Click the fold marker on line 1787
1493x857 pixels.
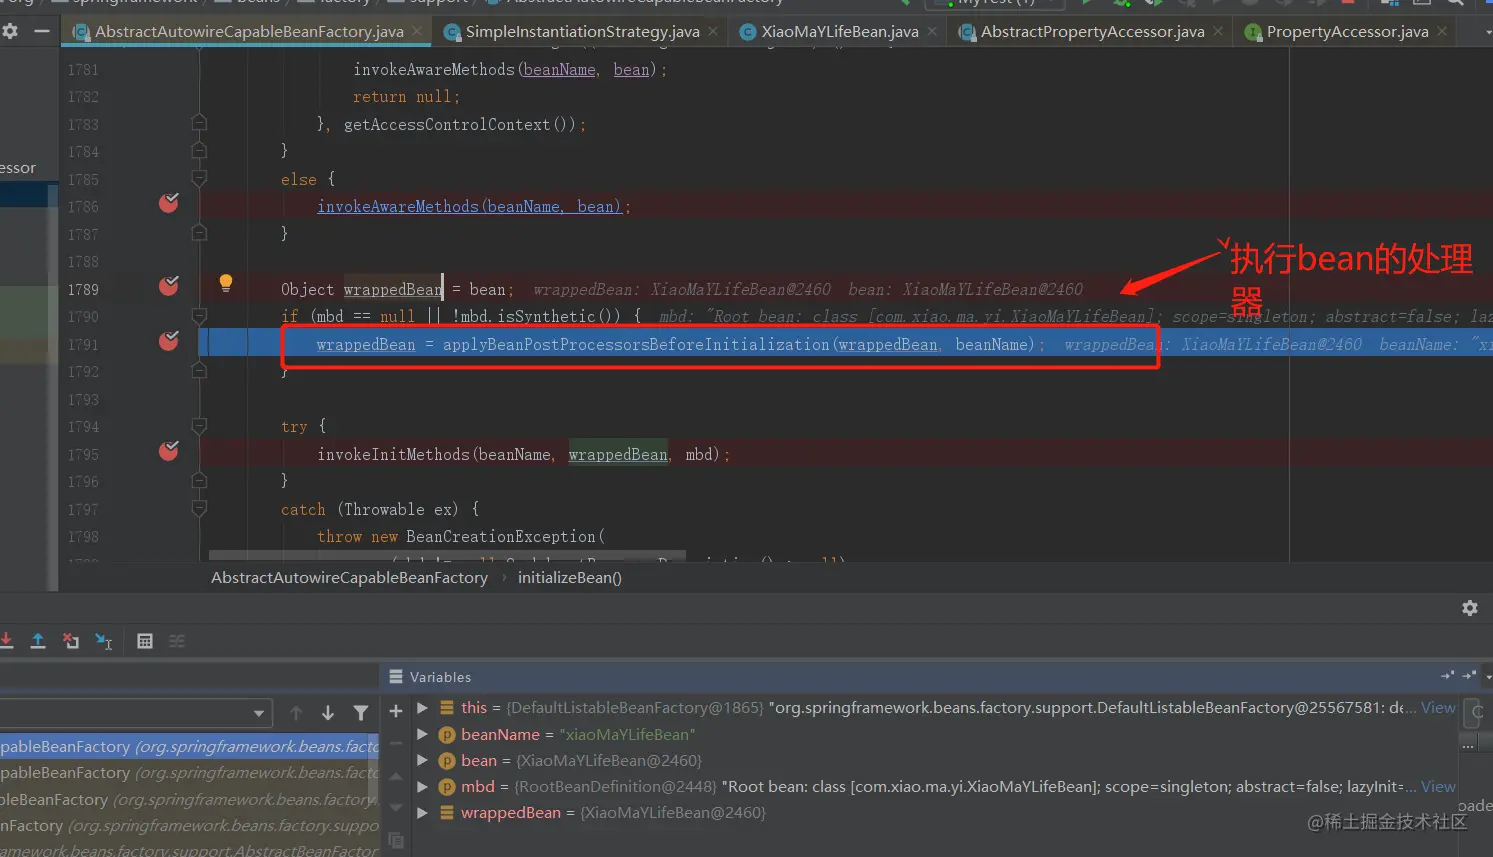pyautogui.click(x=199, y=233)
